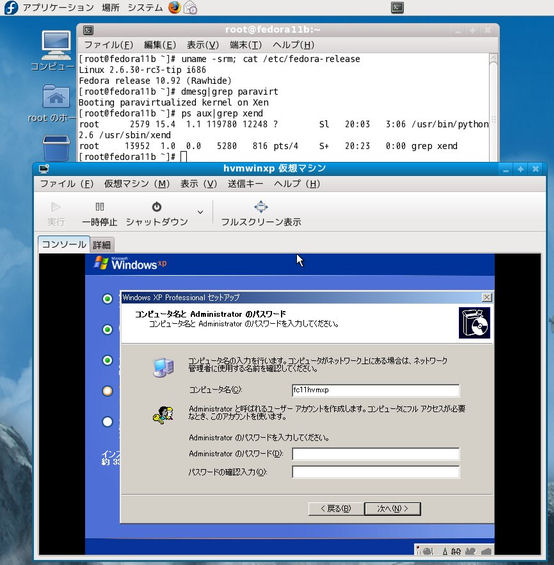554x565 pixels.
Task: Focus the Administrator password field
Action: pos(375,454)
